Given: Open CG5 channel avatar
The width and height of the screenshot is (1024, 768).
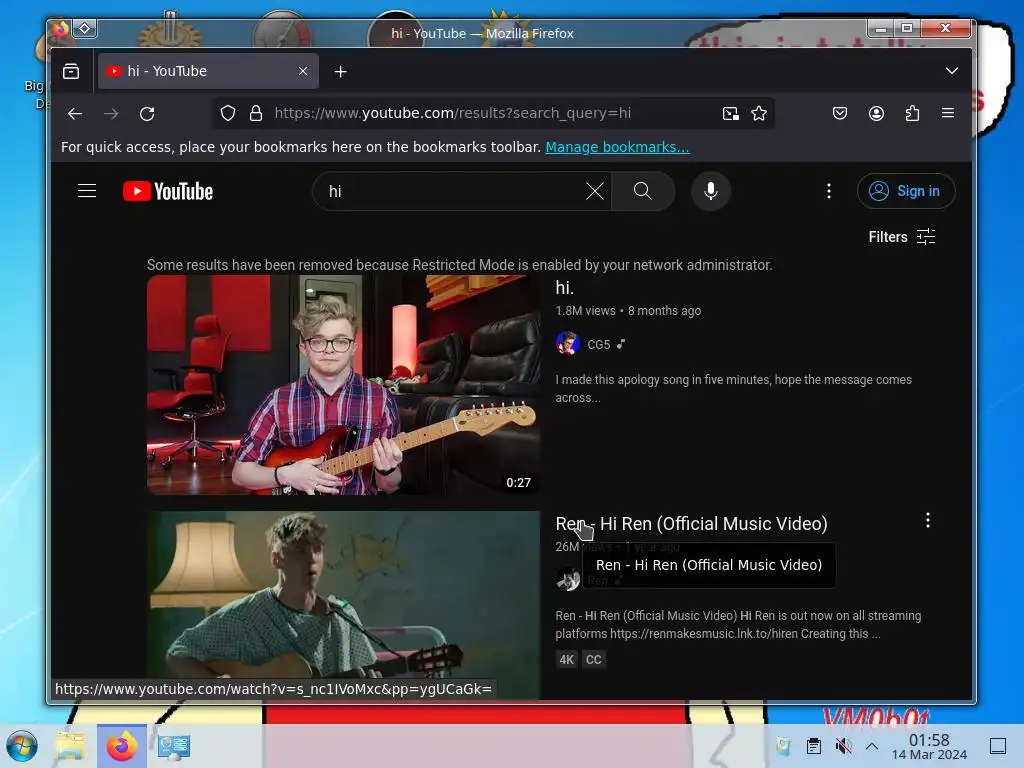Looking at the screenshot, I should coord(568,344).
